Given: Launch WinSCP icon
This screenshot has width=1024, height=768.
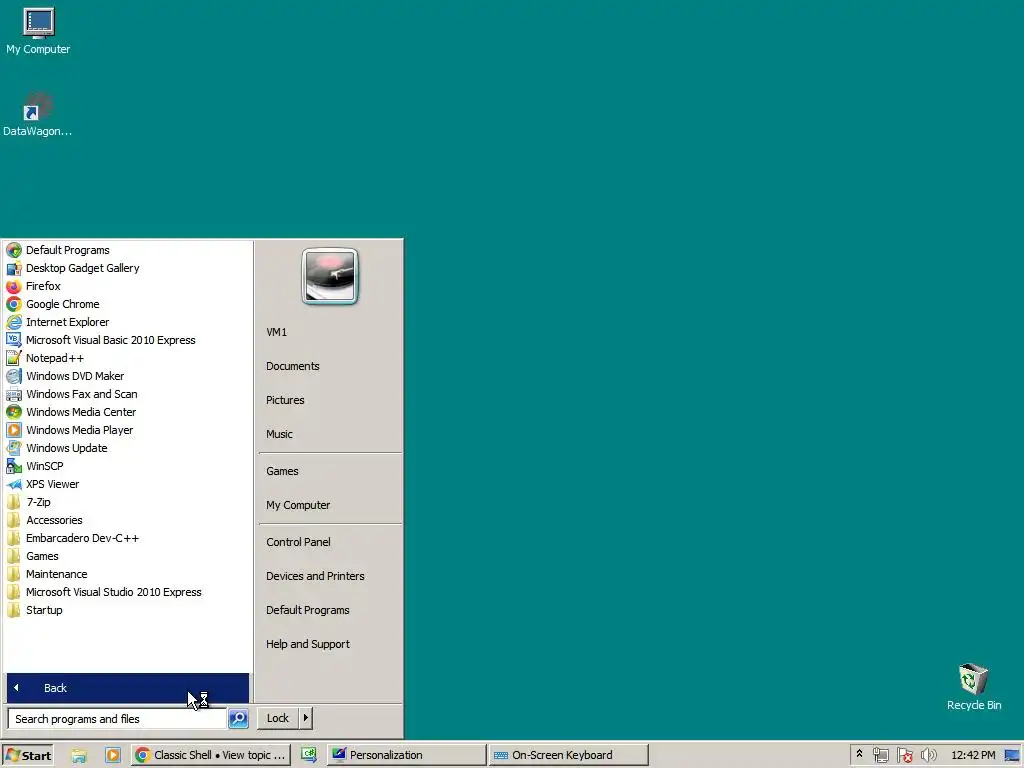Looking at the screenshot, I should tap(14, 466).
